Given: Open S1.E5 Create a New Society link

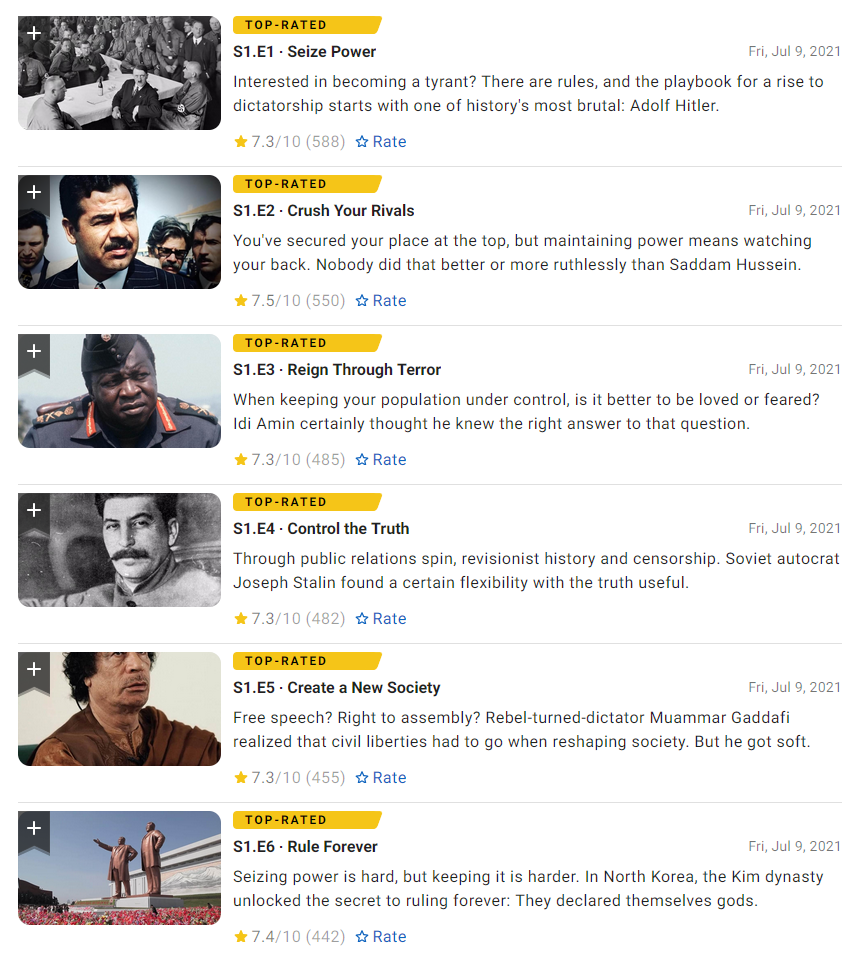Looking at the screenshot, I should point(336,688).
